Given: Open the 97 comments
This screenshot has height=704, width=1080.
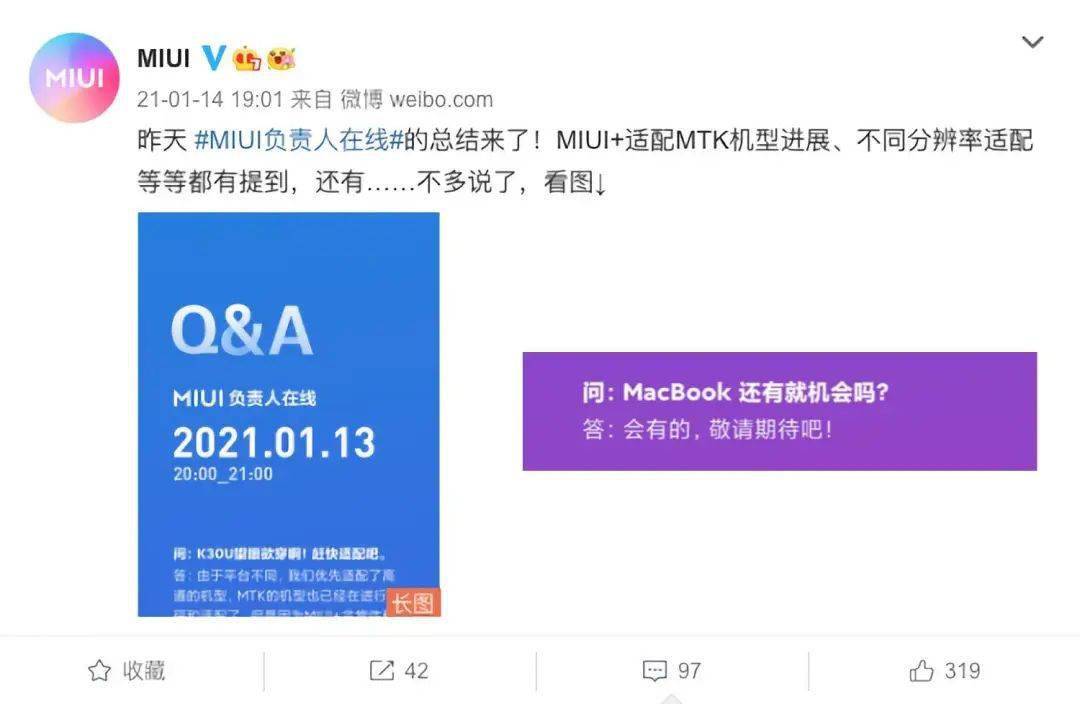Looking at the screenshot, I should coord(689,670).
